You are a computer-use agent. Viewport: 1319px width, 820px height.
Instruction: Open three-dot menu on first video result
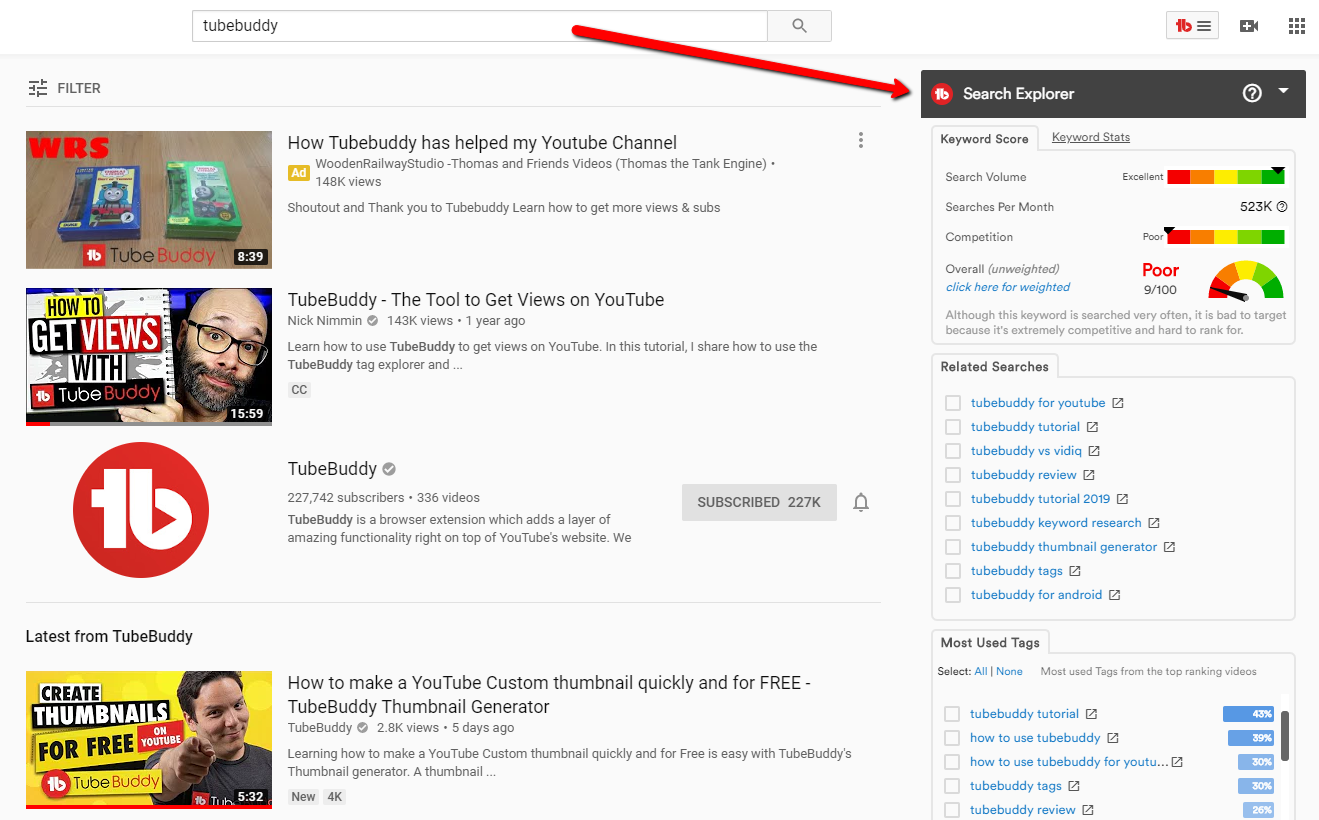(861, 141)
